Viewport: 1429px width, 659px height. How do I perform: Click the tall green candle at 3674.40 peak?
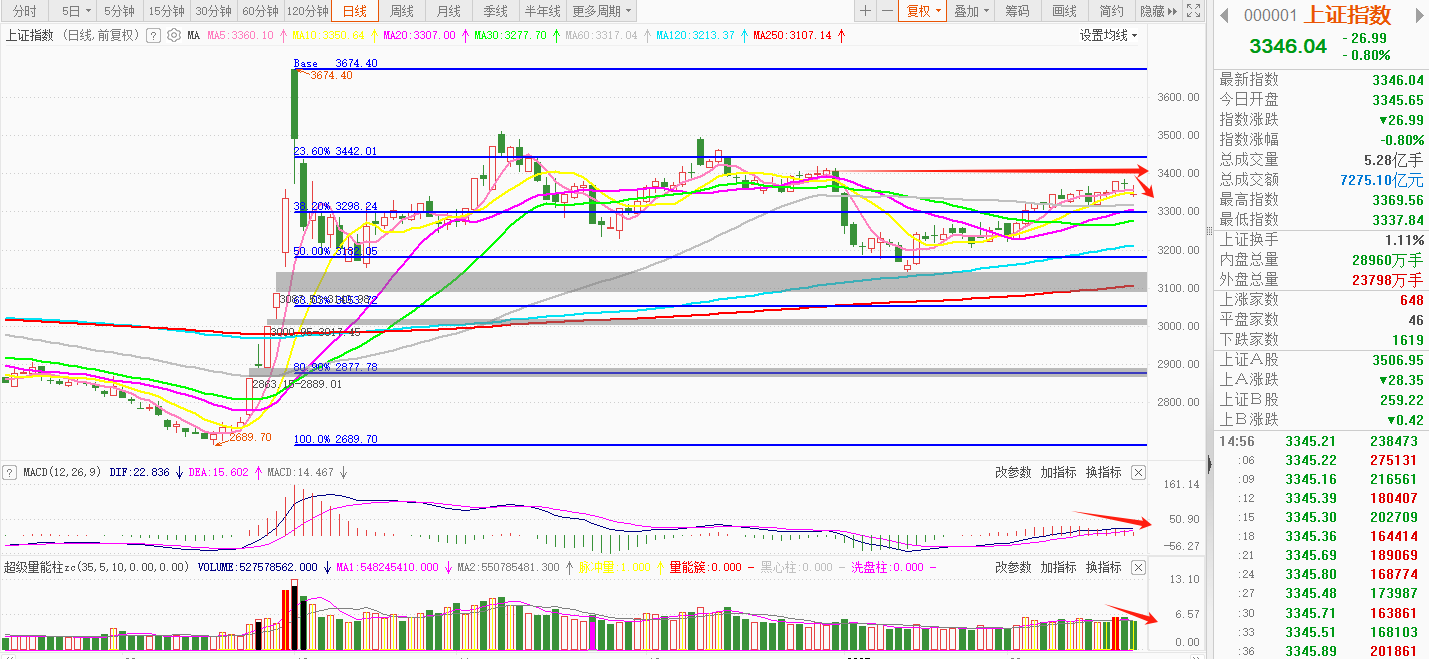[295, 104]
